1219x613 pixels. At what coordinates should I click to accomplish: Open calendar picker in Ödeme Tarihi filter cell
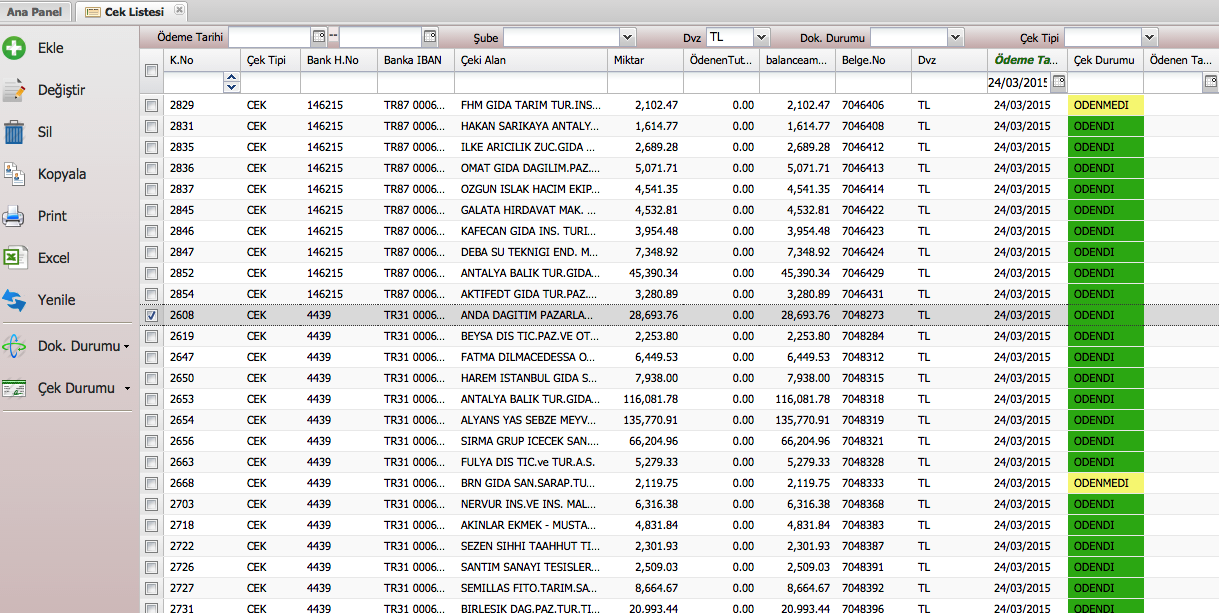pos(1059,82)
